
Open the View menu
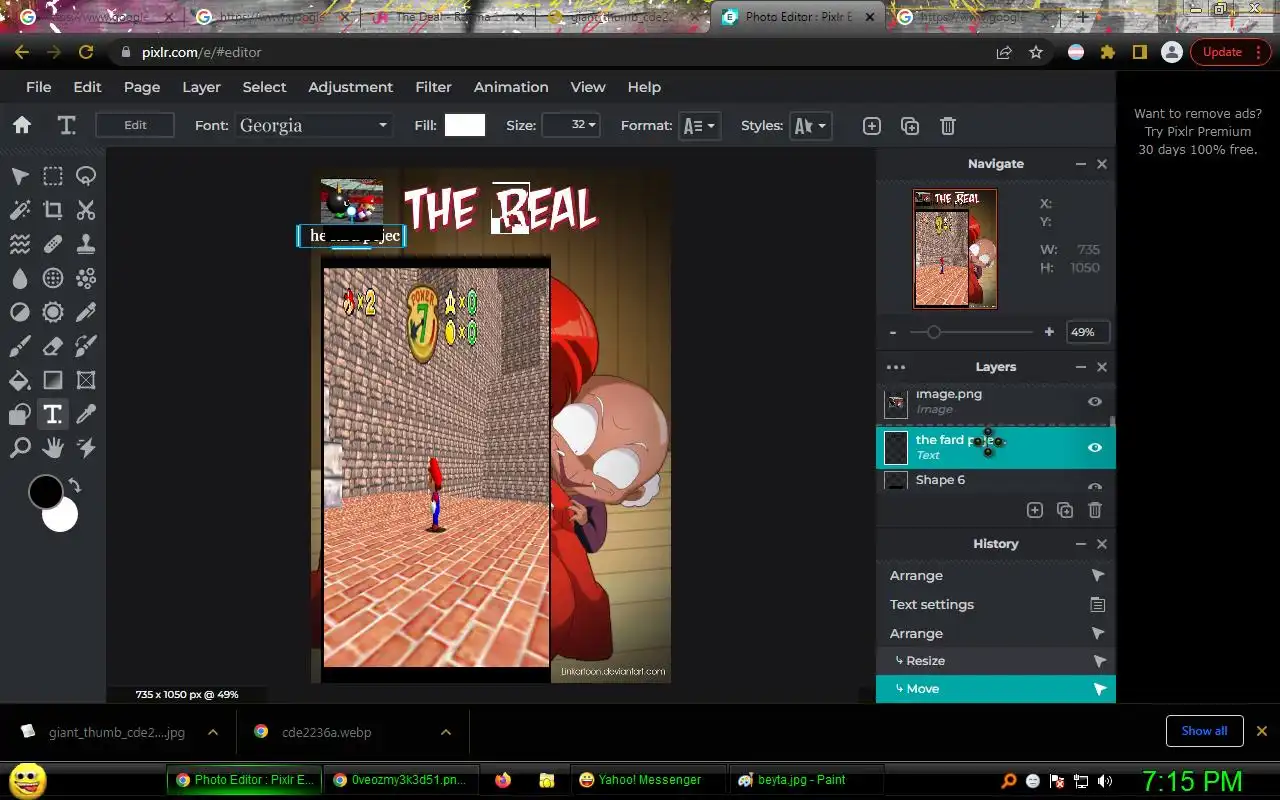tap(588, 87)
